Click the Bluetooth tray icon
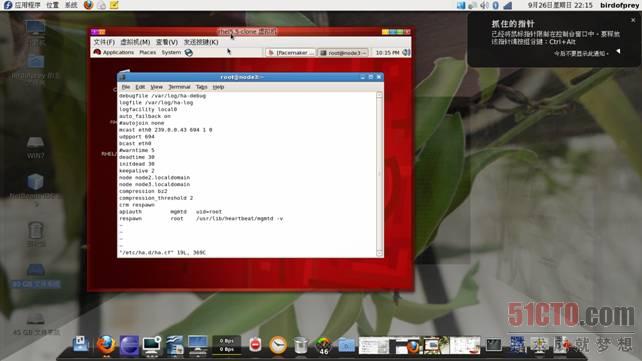The height and width of the screenshot is (361, 642). 495,5
